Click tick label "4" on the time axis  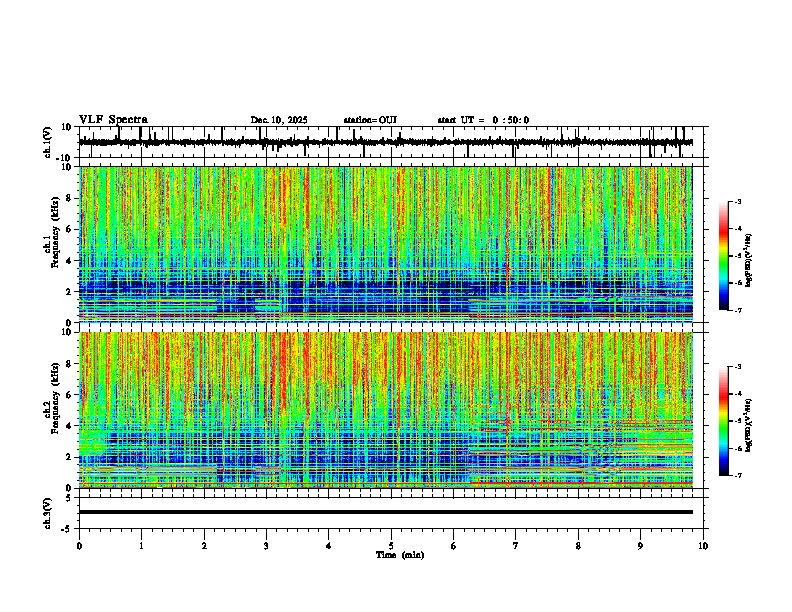click(x=329, y=546)
